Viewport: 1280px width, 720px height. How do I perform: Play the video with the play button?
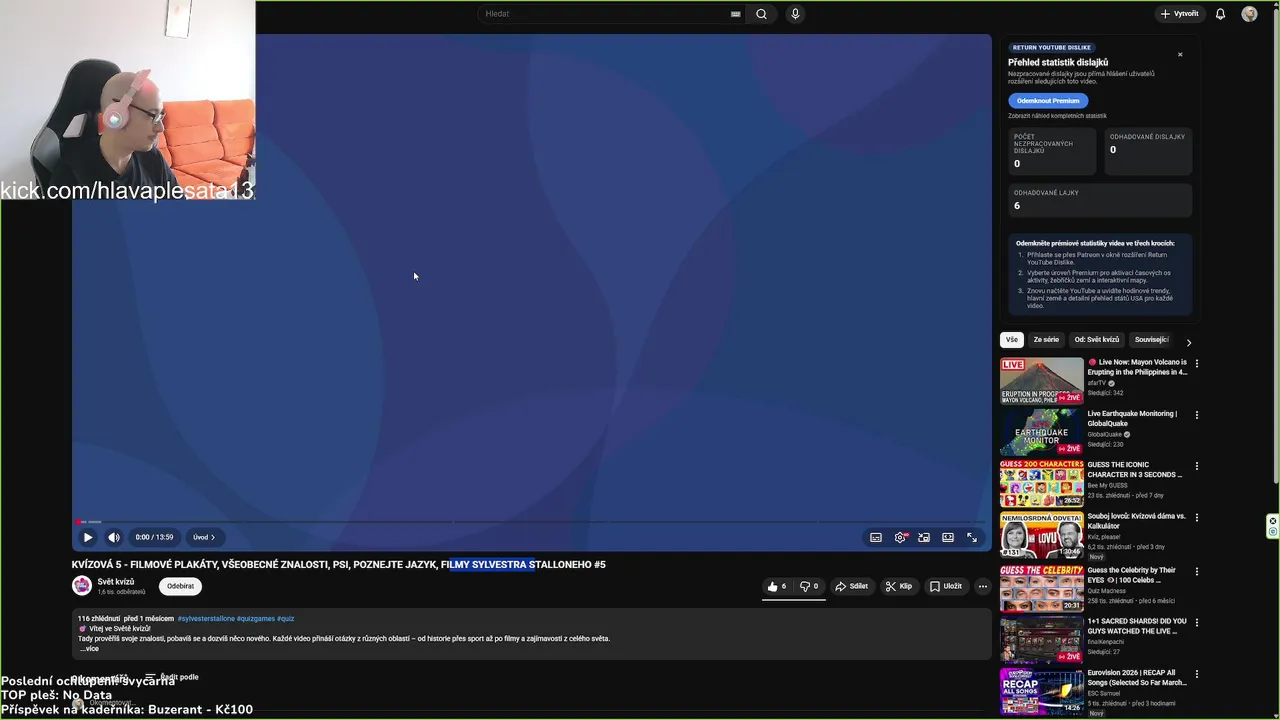click(87, 537)
